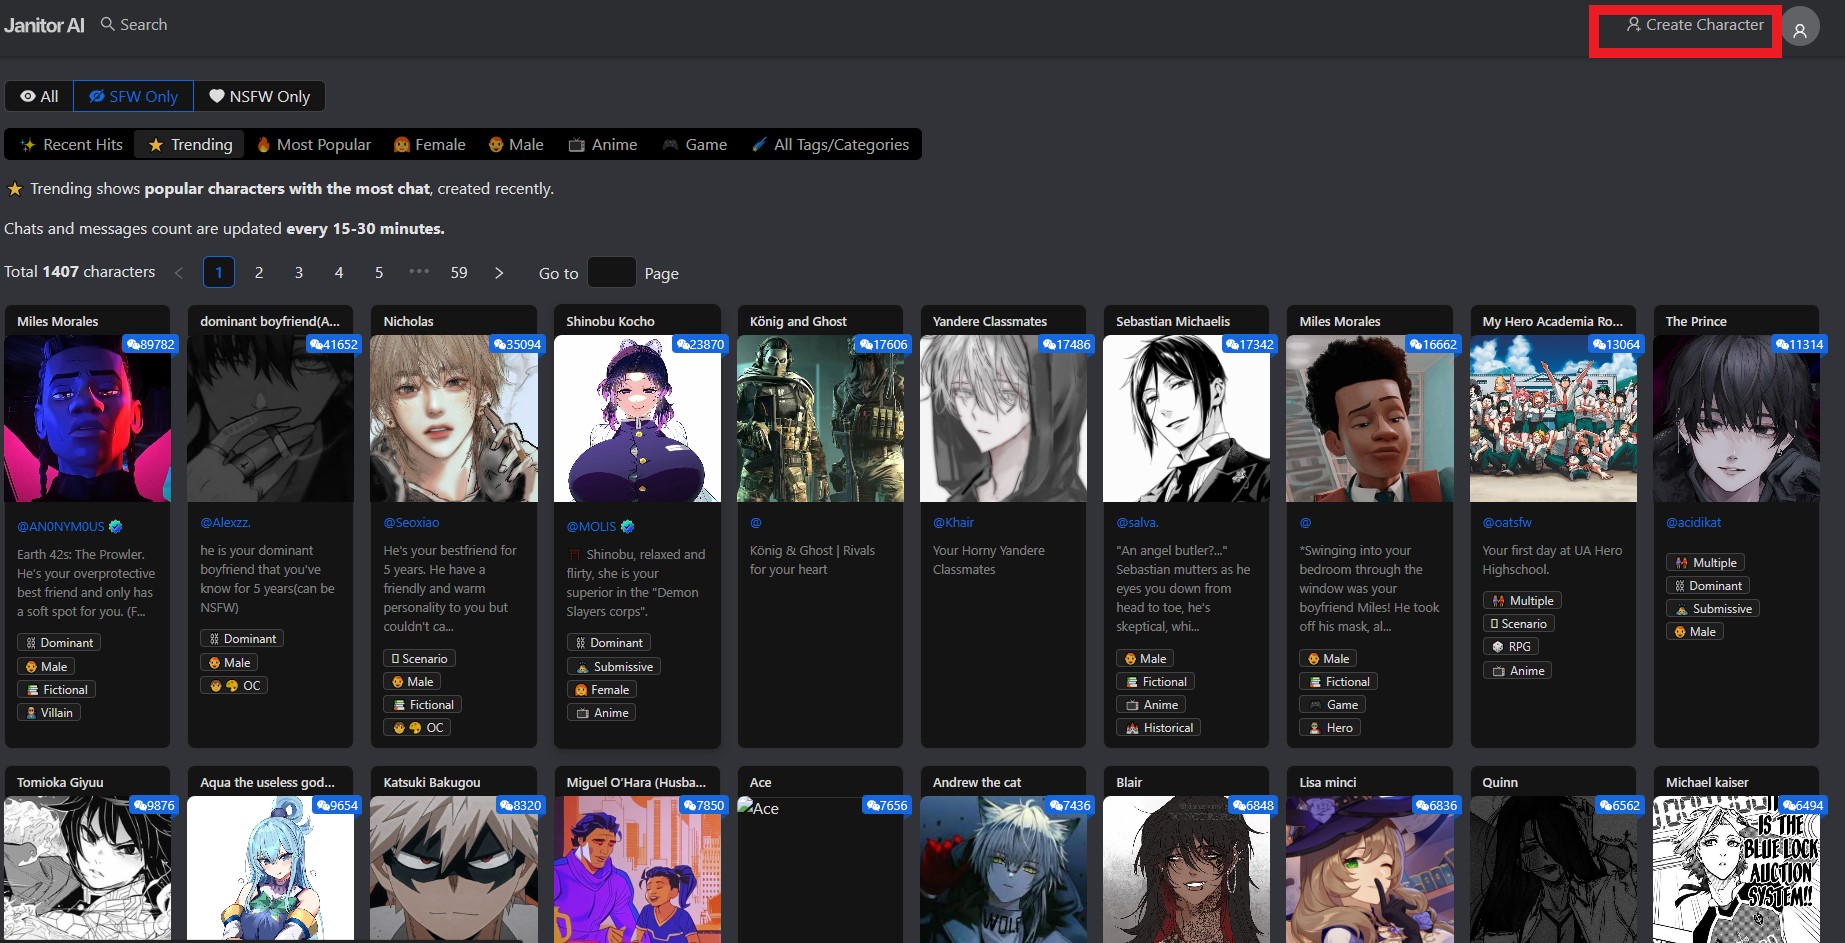Open creator link @acidikat
The image size is (1845, 943).
tap(1693, 522)
